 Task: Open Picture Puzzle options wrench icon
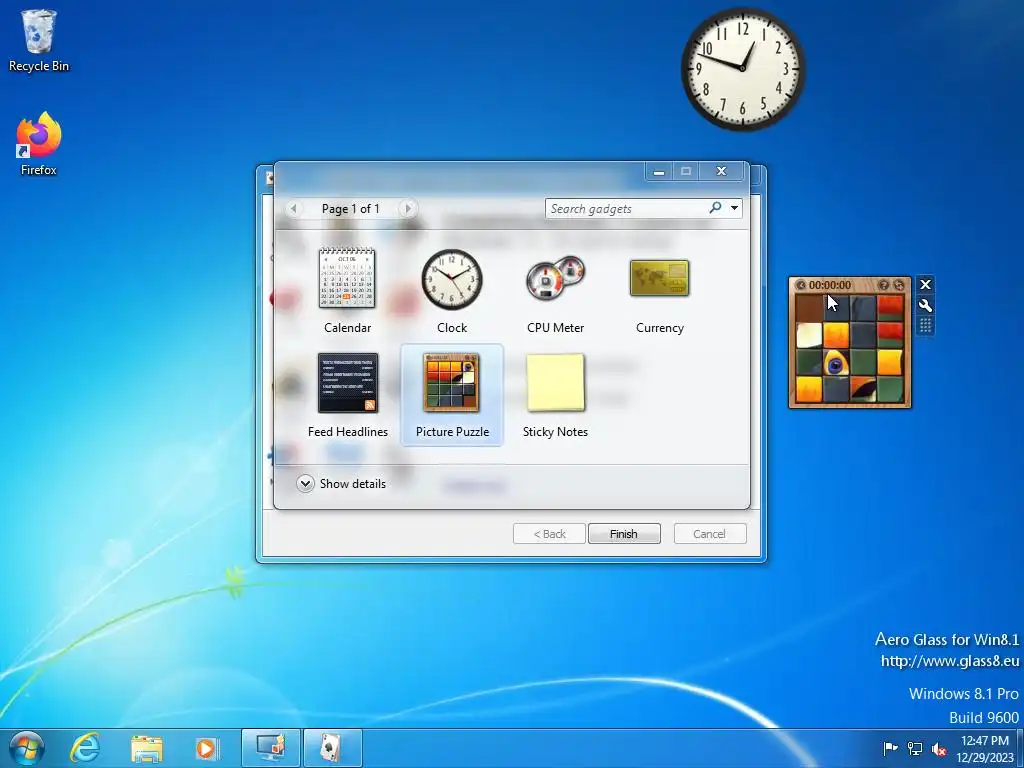(x=925, y=306)
